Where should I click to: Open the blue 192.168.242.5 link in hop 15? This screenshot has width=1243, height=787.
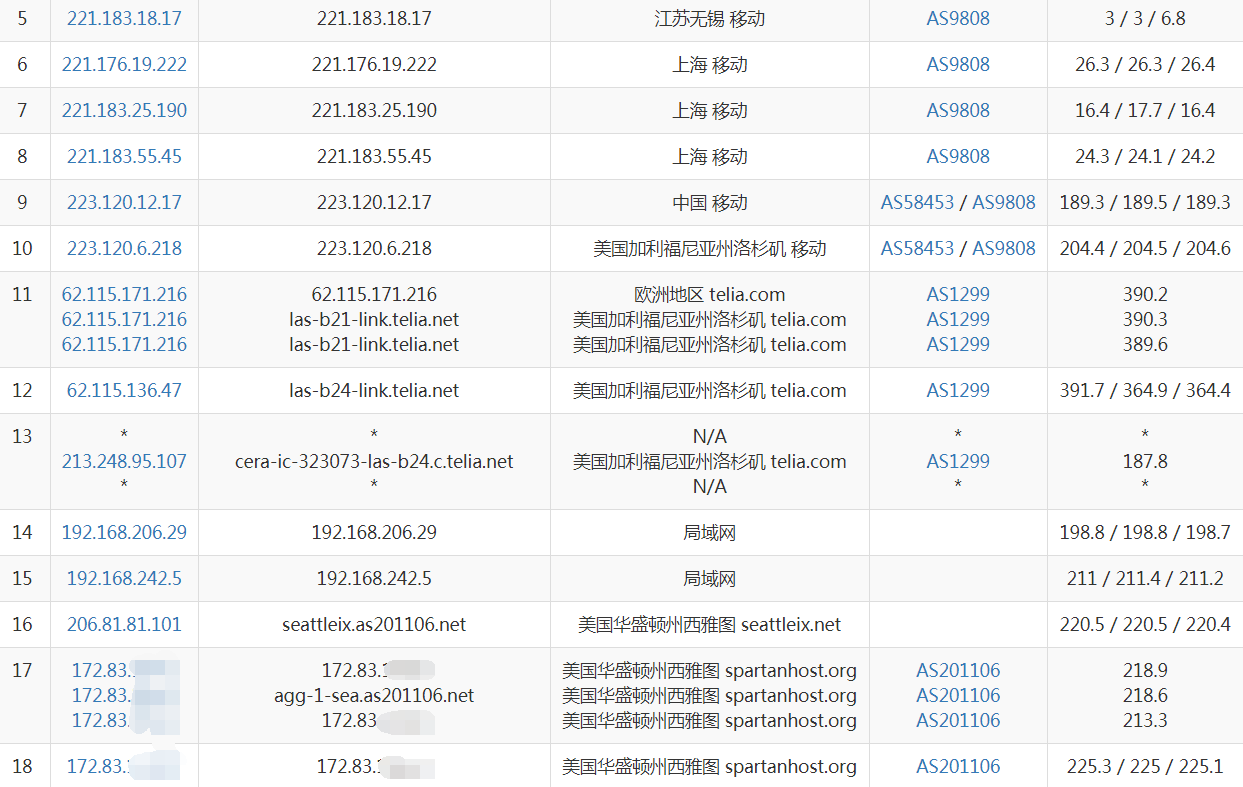coord(124,579)
